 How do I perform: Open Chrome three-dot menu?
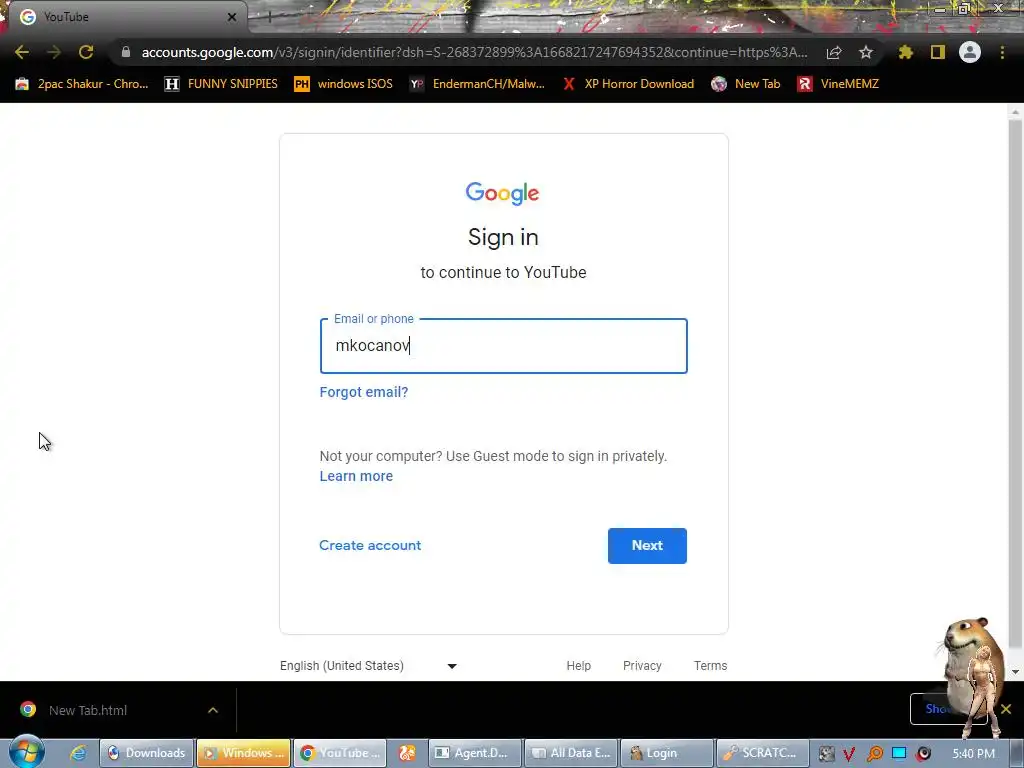[1002, 52]
